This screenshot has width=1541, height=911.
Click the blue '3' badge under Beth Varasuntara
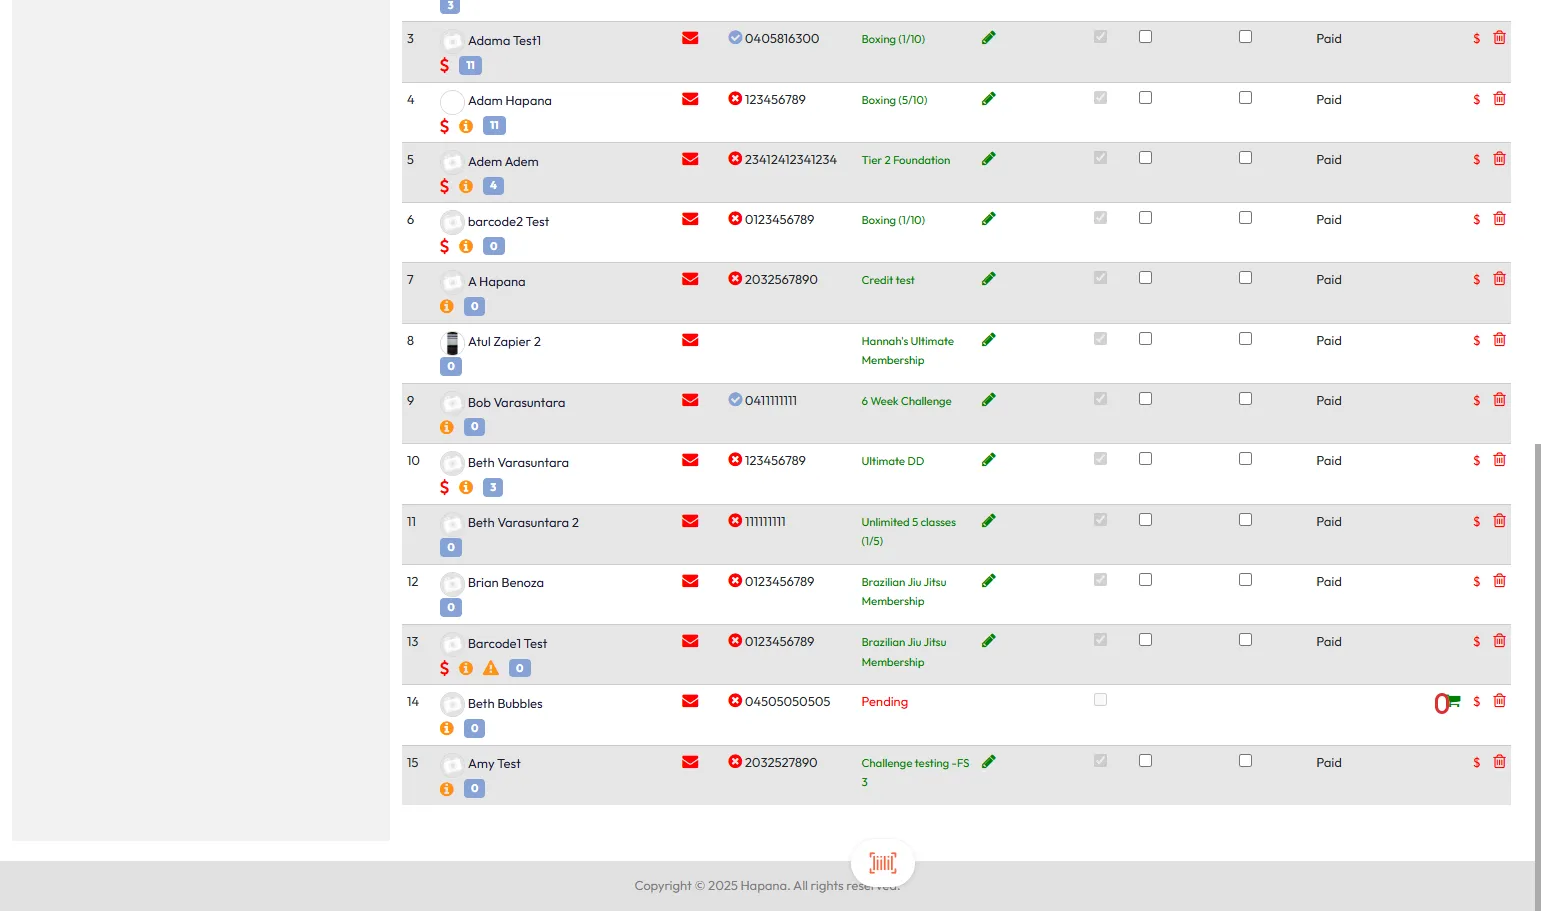coord(493,487)
